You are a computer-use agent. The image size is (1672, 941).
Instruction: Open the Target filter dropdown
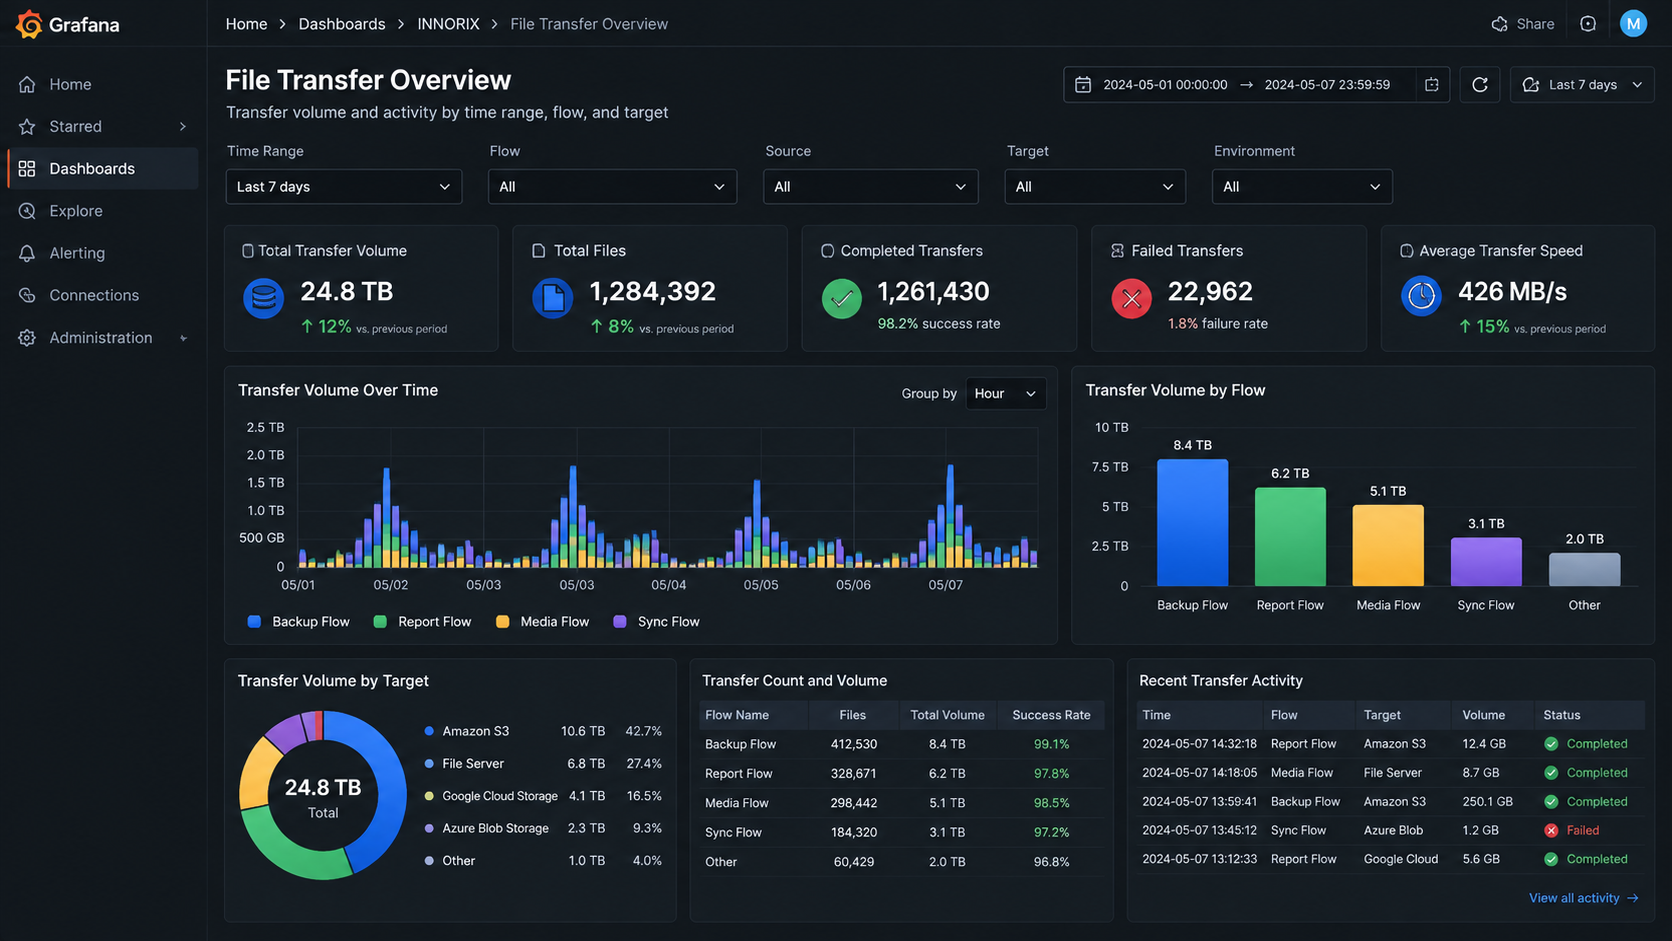point(1095,187)
